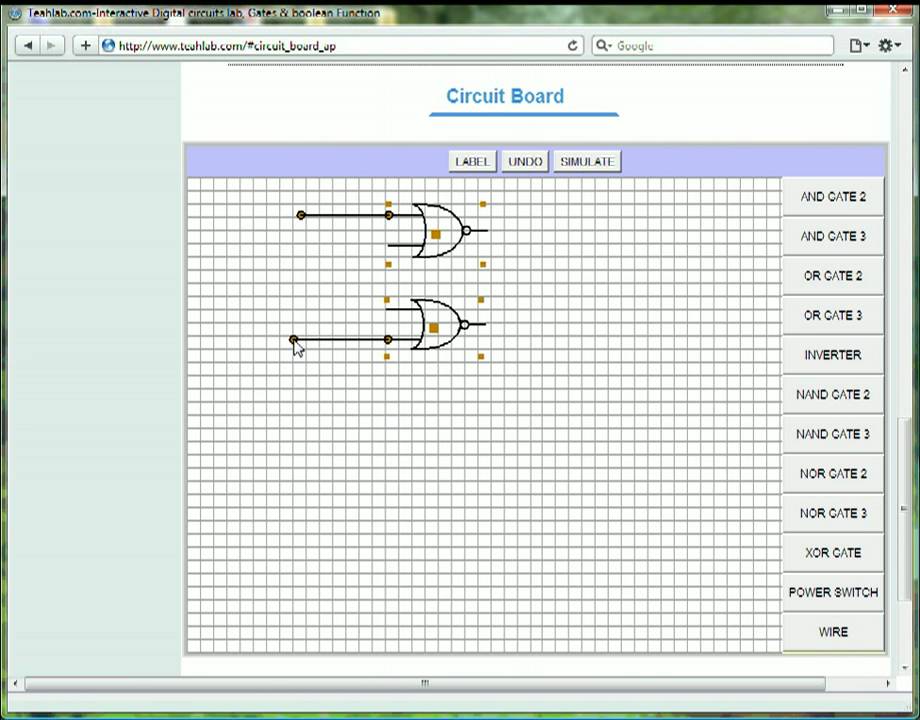Select OR GATE 3 component

click(833, 316)
